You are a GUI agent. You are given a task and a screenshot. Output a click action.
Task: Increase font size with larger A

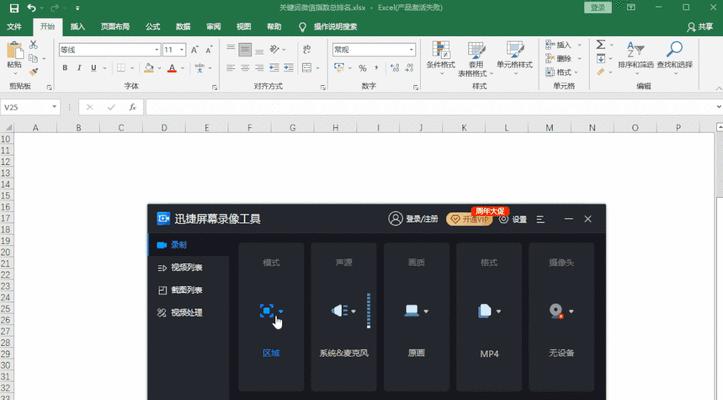coord(195,50)
